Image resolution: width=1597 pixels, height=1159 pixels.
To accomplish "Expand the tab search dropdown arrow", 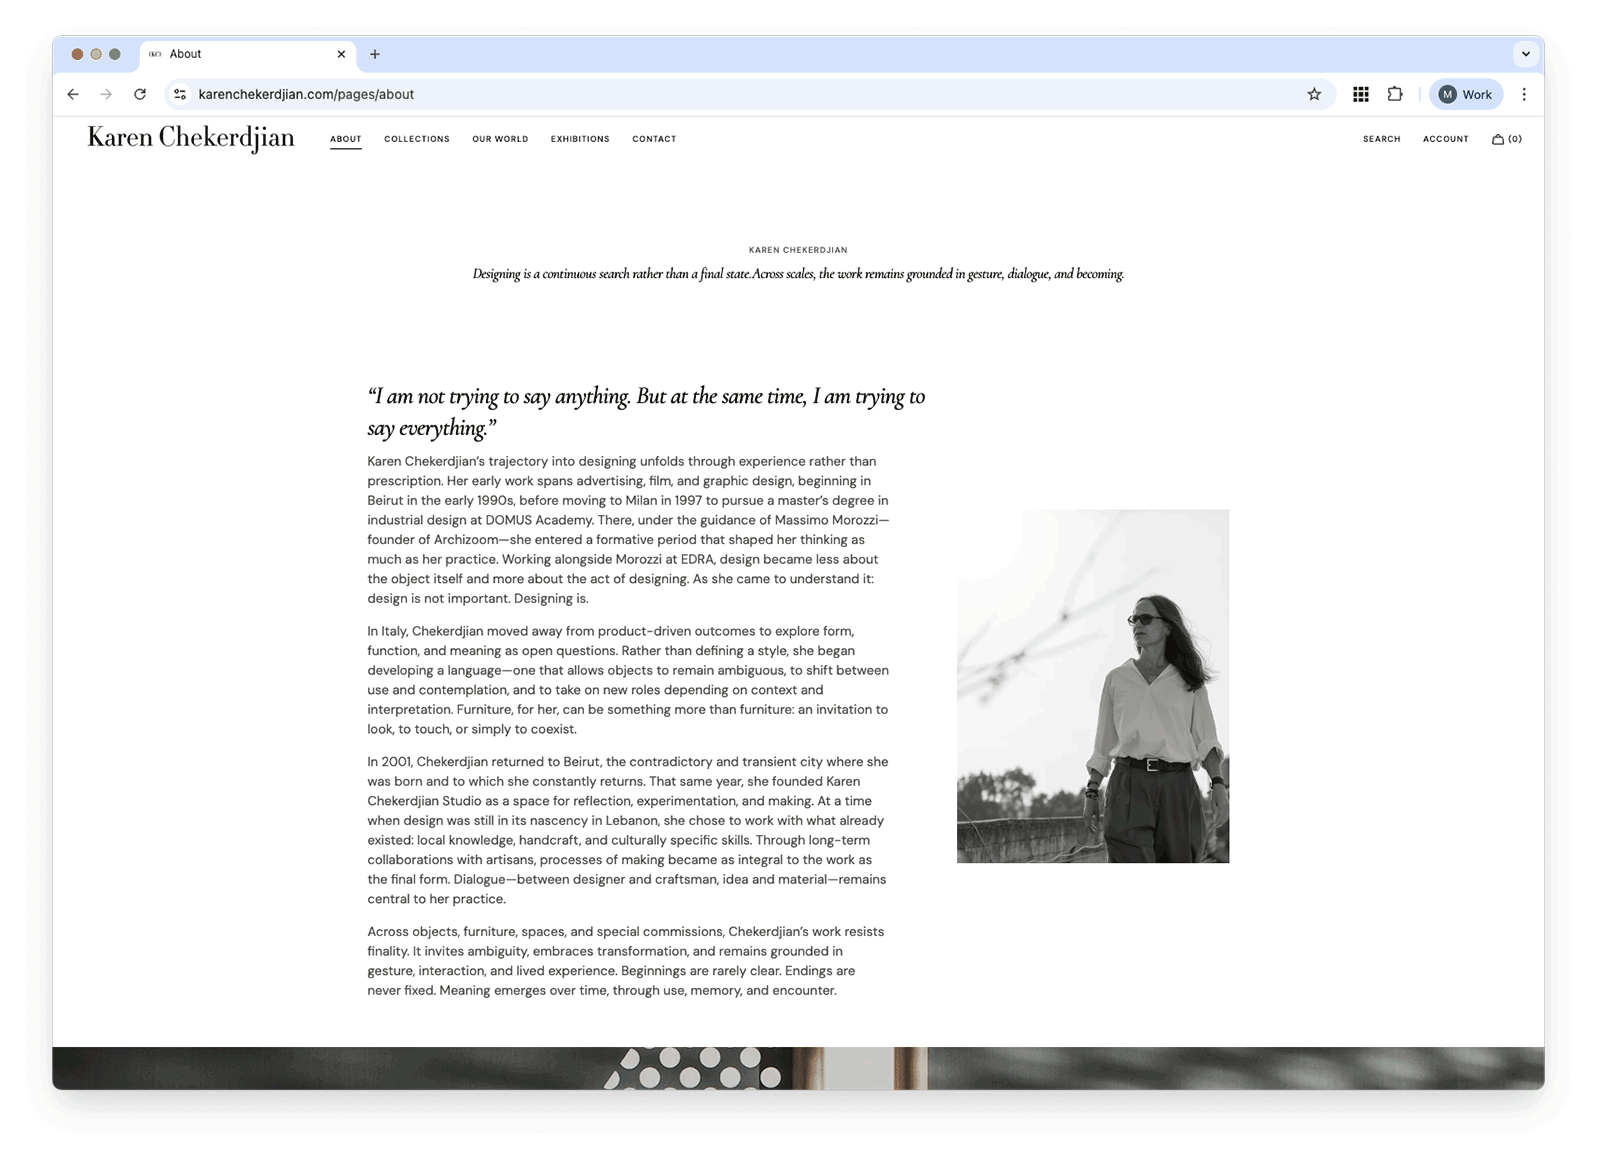I will coord(1526,54).
